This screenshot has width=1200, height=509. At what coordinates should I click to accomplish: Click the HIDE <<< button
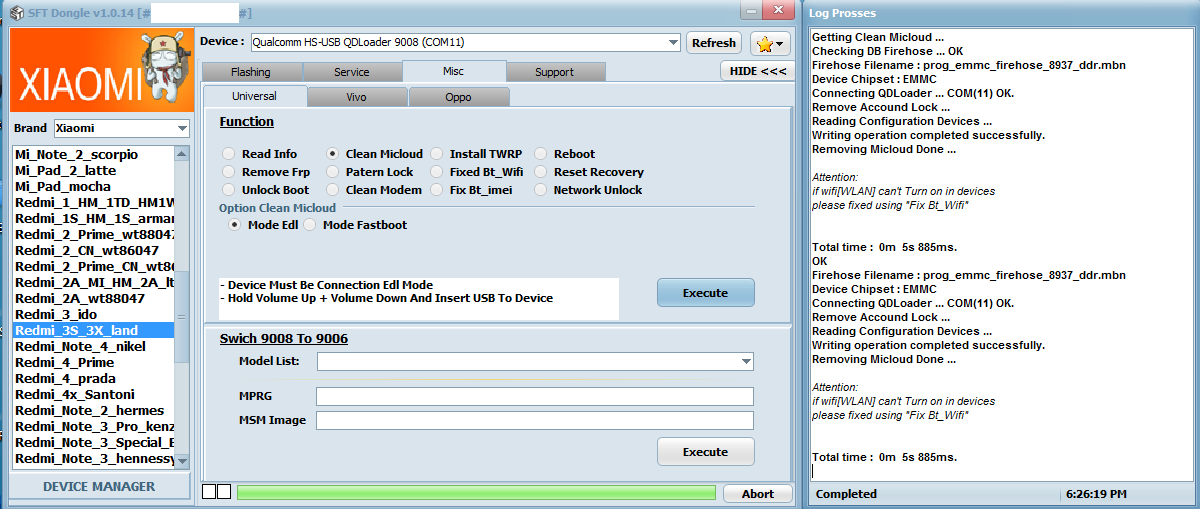pyautogui.click(x=757, y=71)
